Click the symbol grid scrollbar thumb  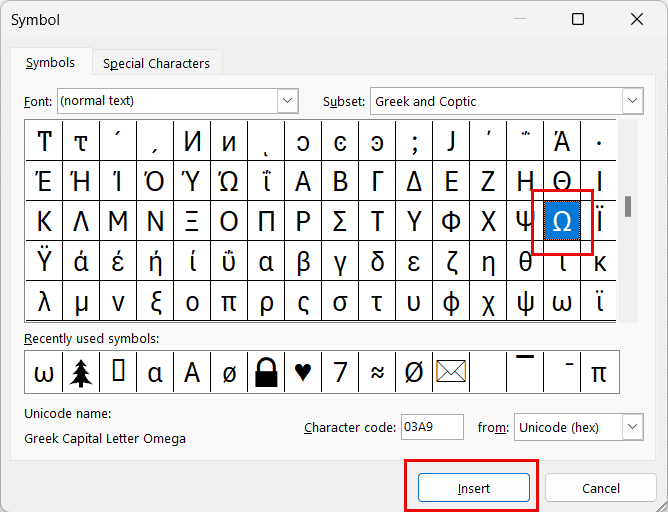(x=628, y=207)
